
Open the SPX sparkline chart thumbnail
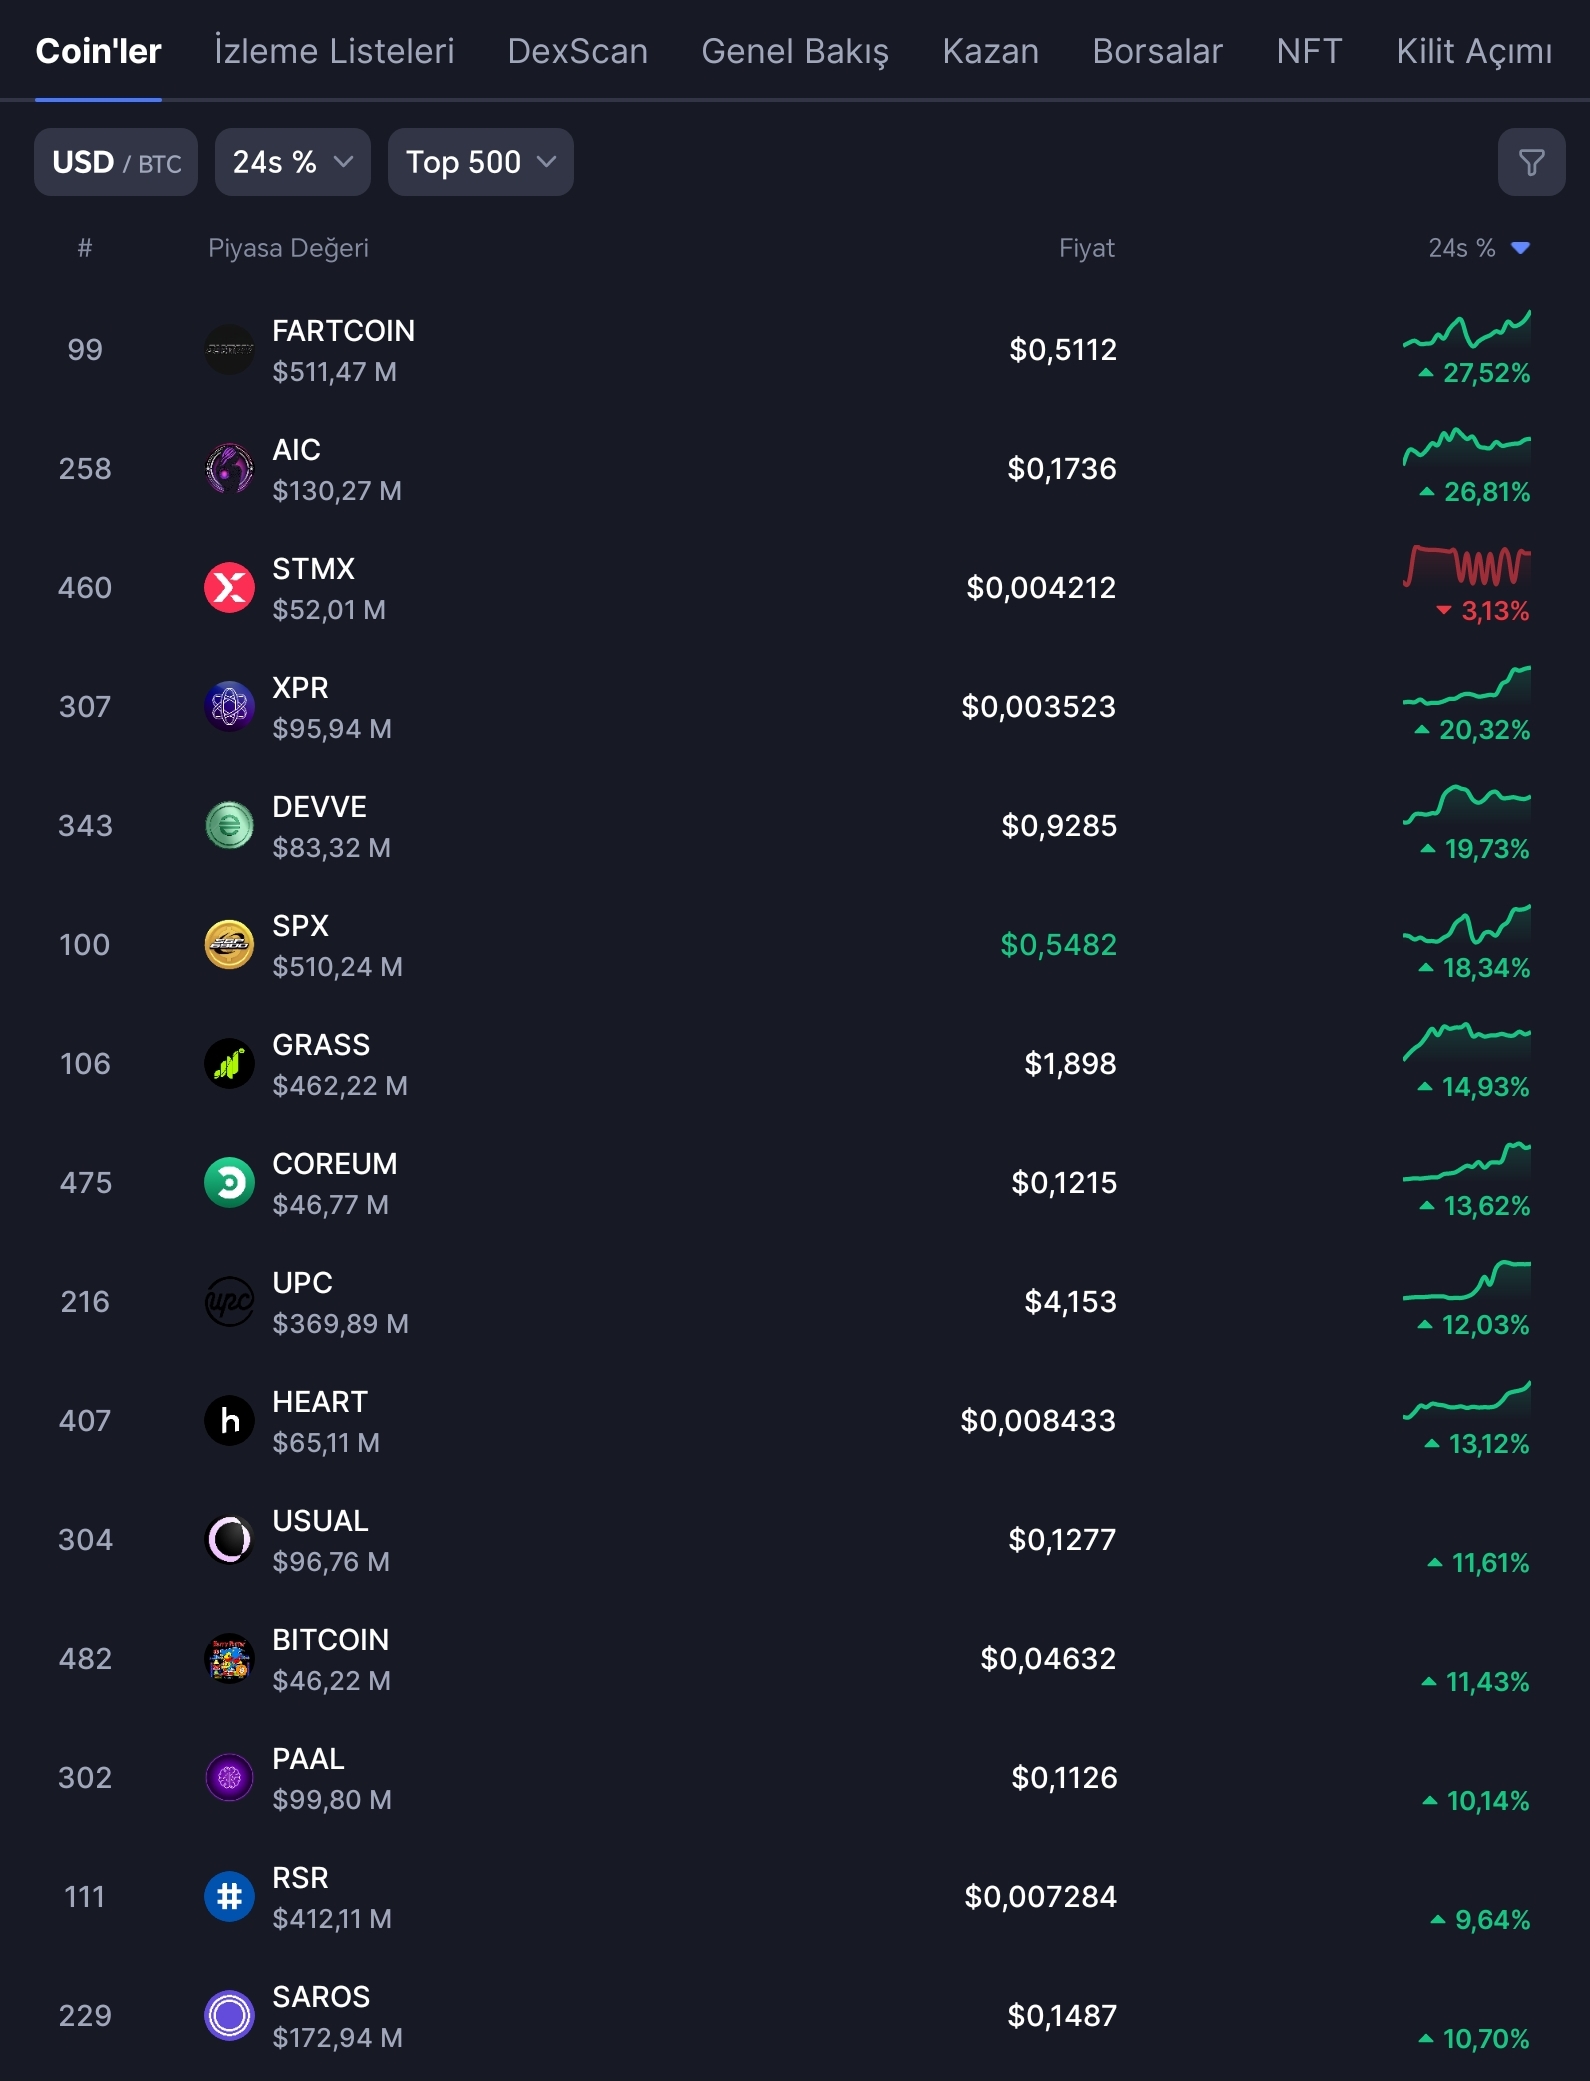click(1466, 925)
